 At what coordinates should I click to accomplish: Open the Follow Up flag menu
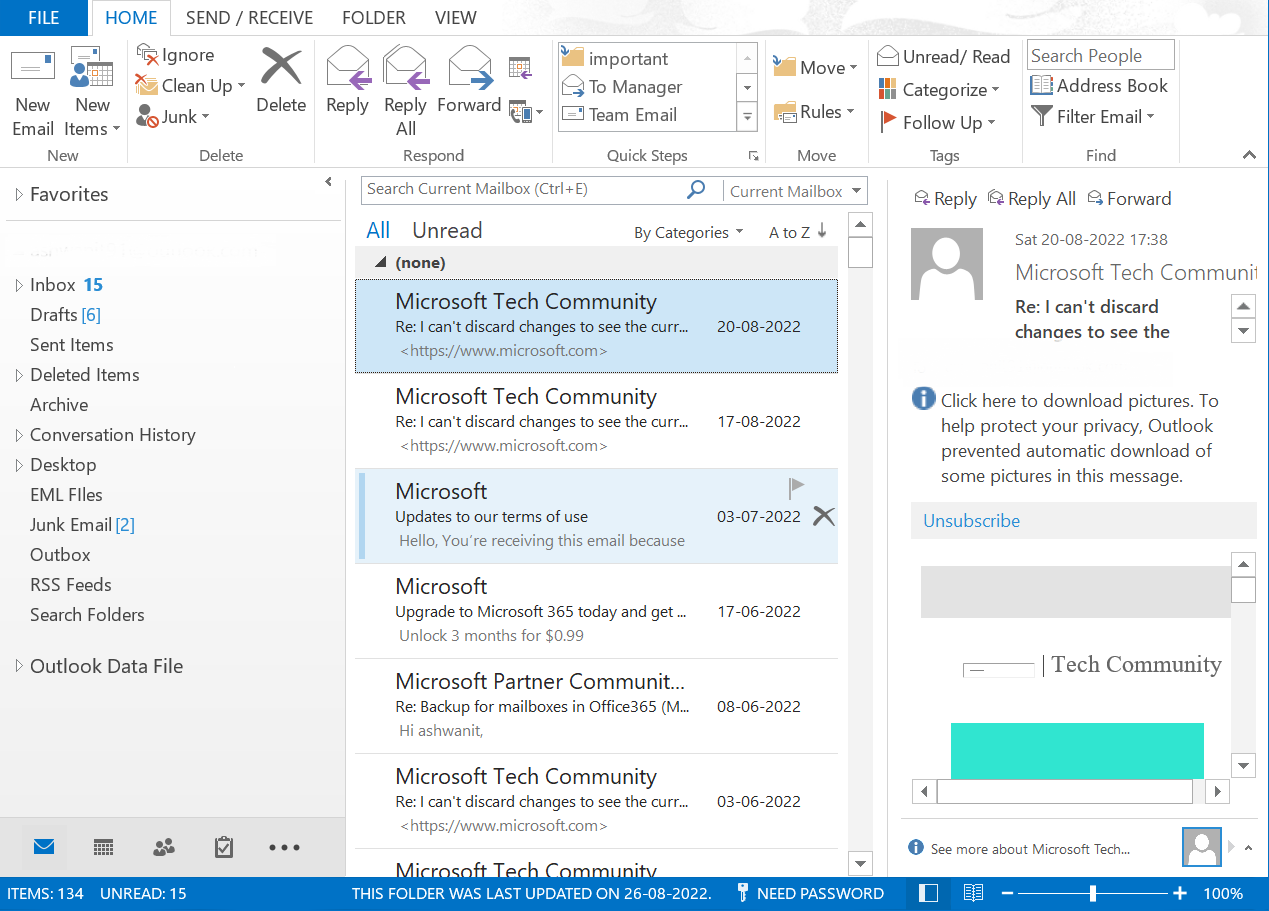(x=937, y=123)
